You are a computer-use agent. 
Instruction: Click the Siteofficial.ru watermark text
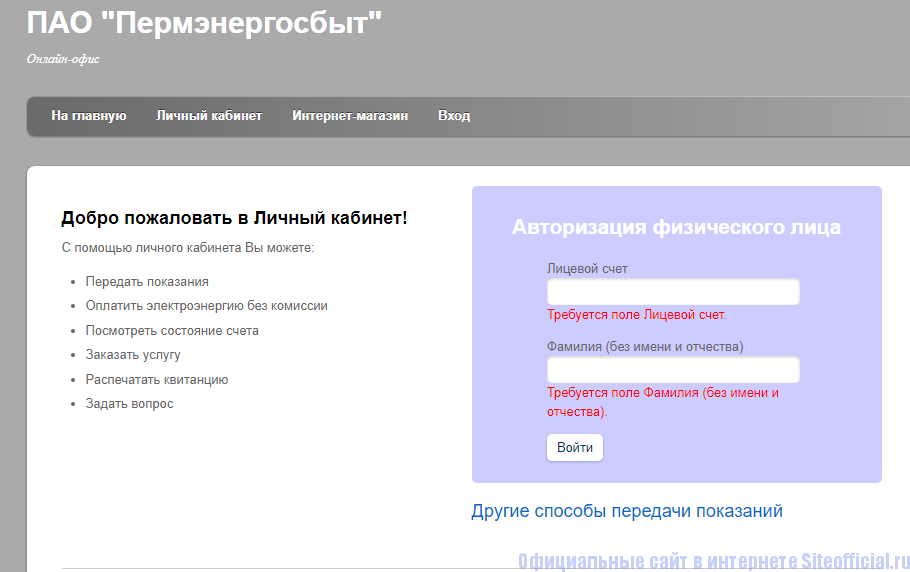click(x=713, y=560)
